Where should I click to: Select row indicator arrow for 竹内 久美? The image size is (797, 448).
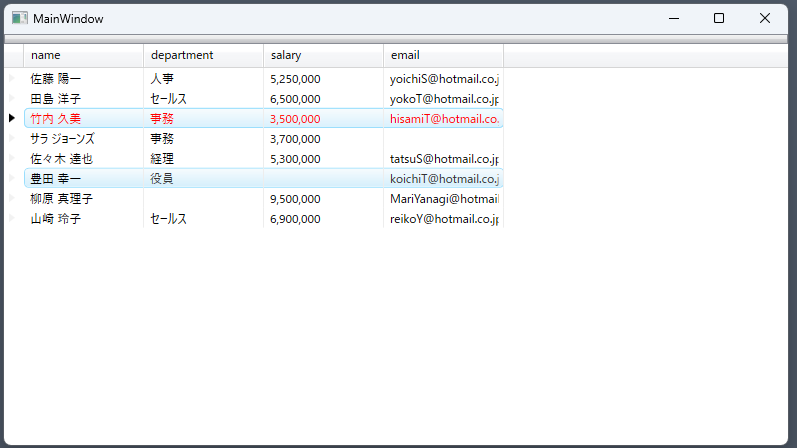coord(12,118)
